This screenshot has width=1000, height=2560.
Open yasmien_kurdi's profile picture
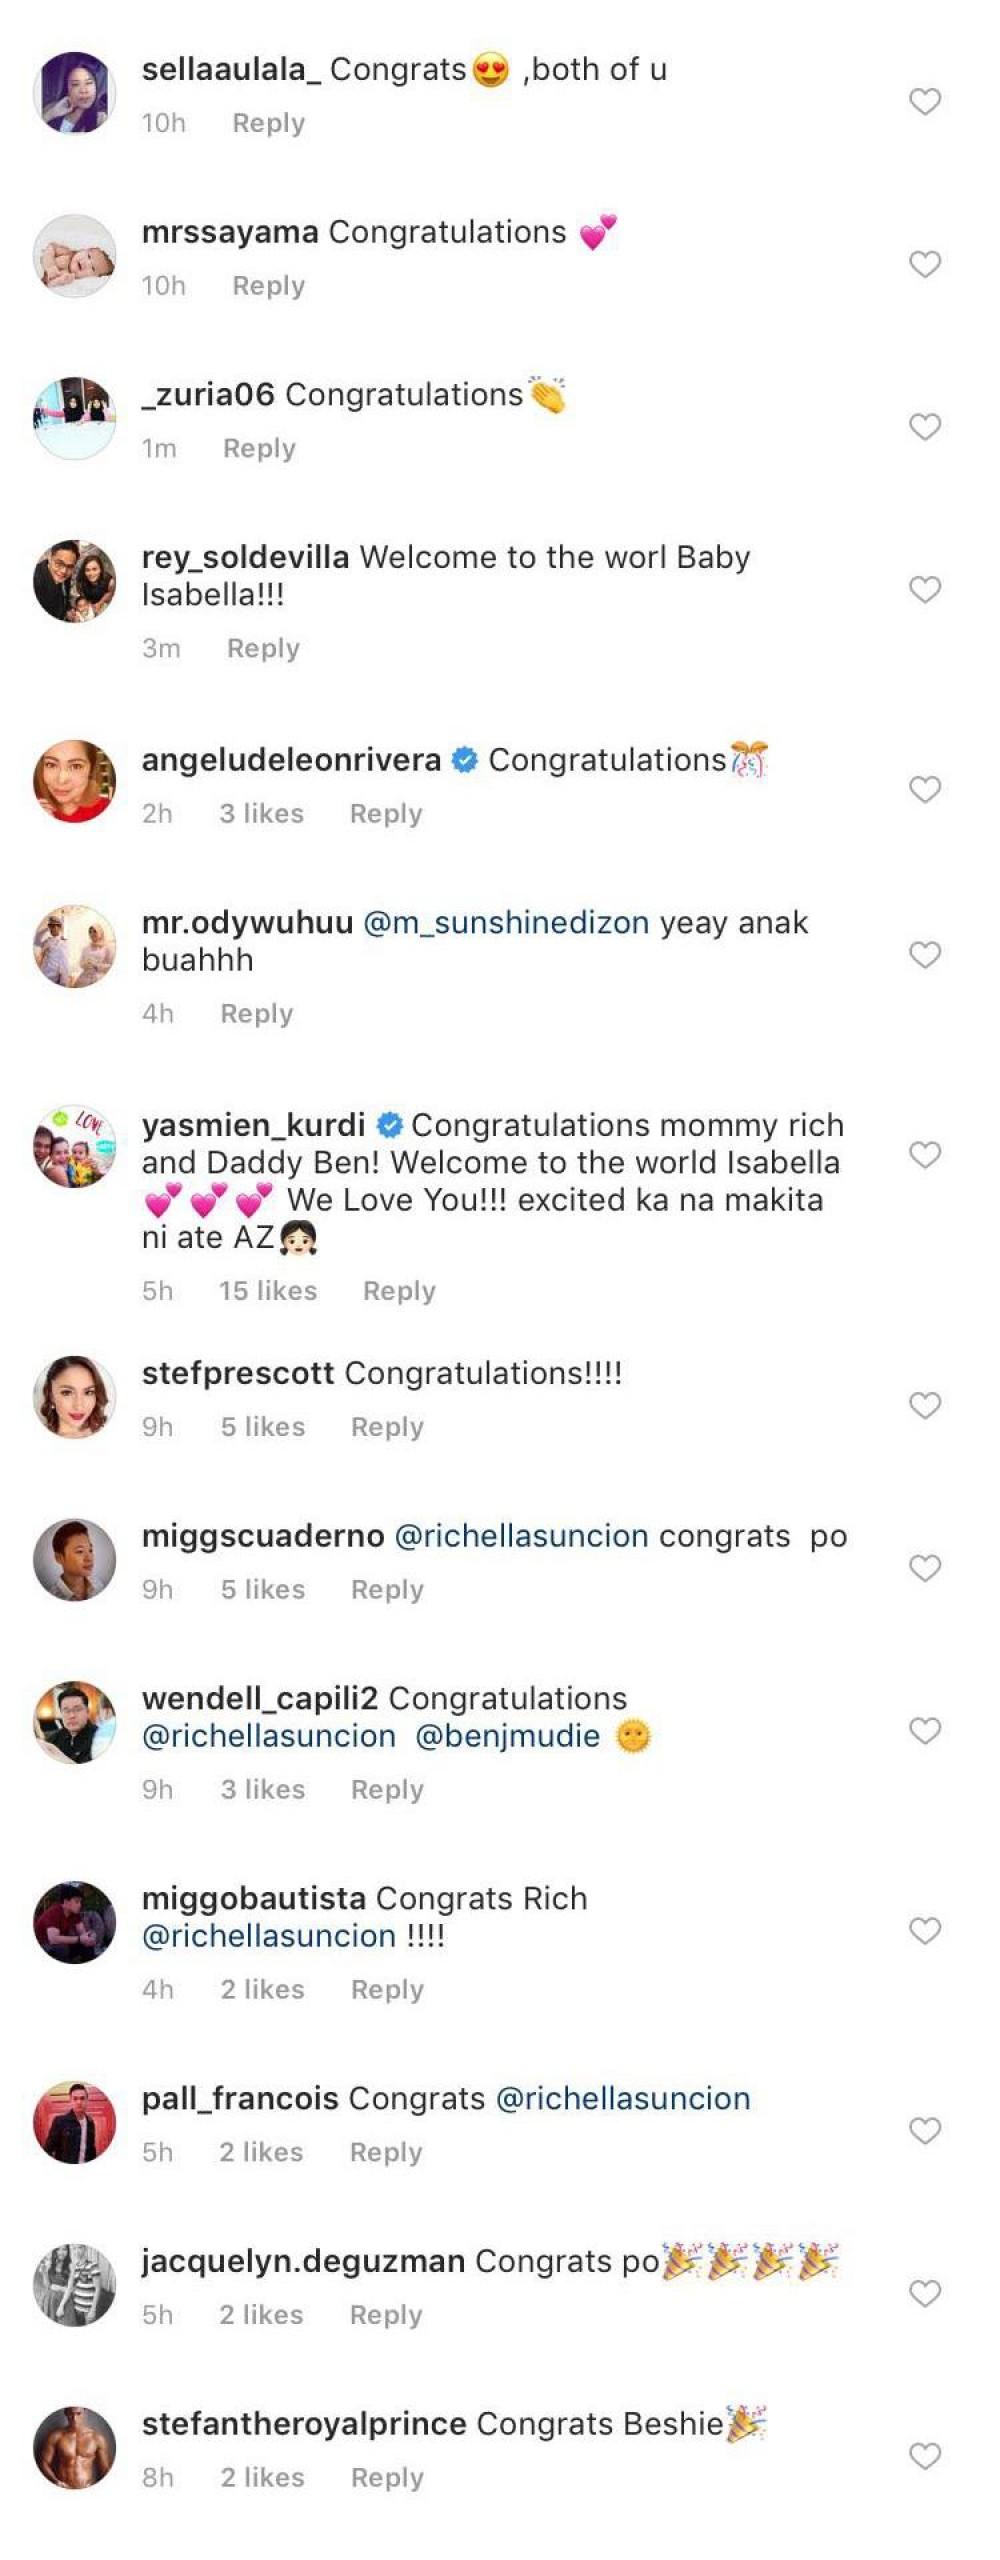[75, 1146]
